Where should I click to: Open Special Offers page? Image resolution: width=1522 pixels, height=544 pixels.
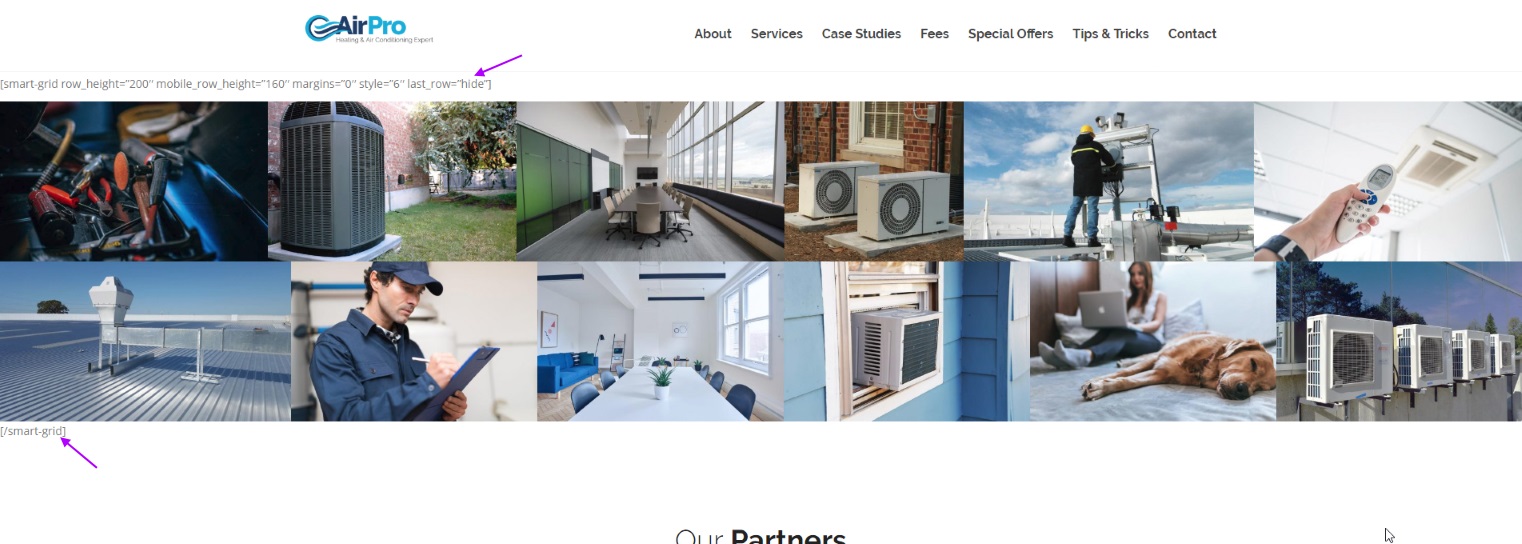[1010, 34]
